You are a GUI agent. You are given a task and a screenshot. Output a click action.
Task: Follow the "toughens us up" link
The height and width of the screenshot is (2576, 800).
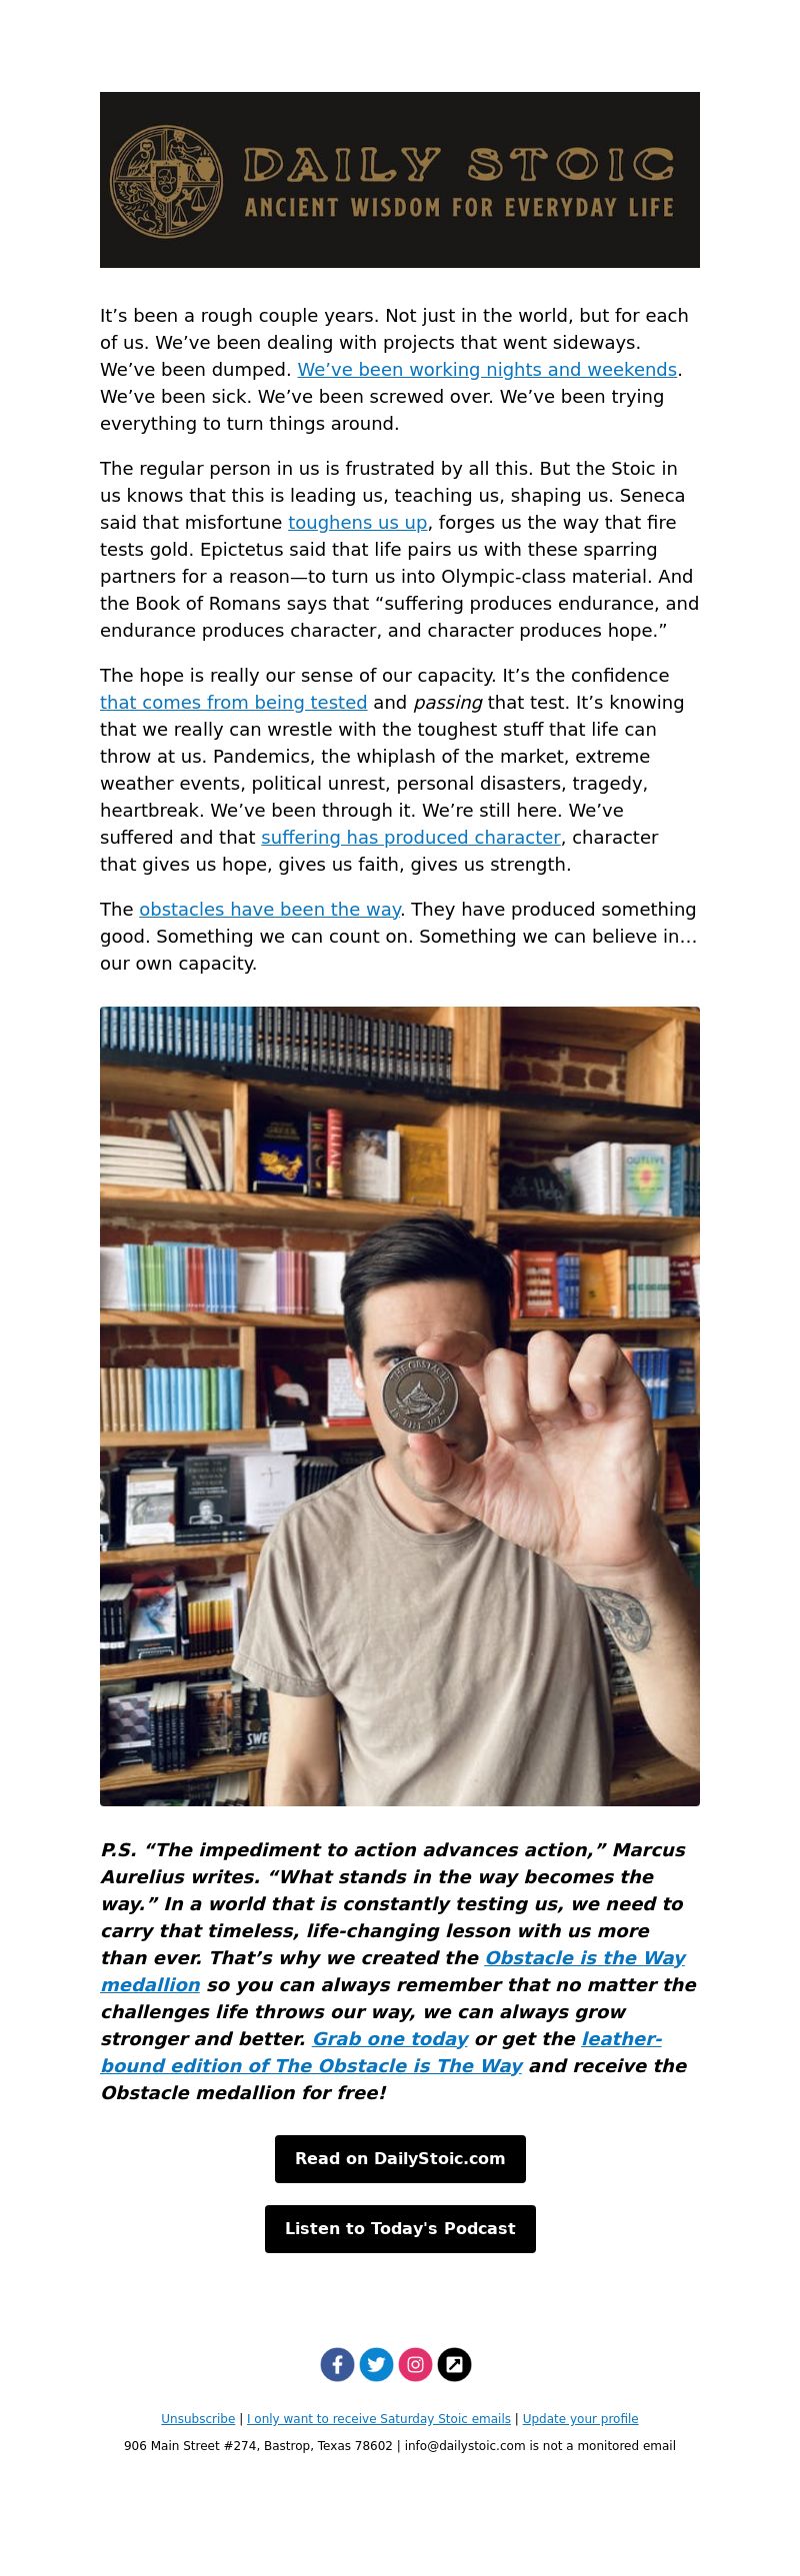(x=358, y=523)
